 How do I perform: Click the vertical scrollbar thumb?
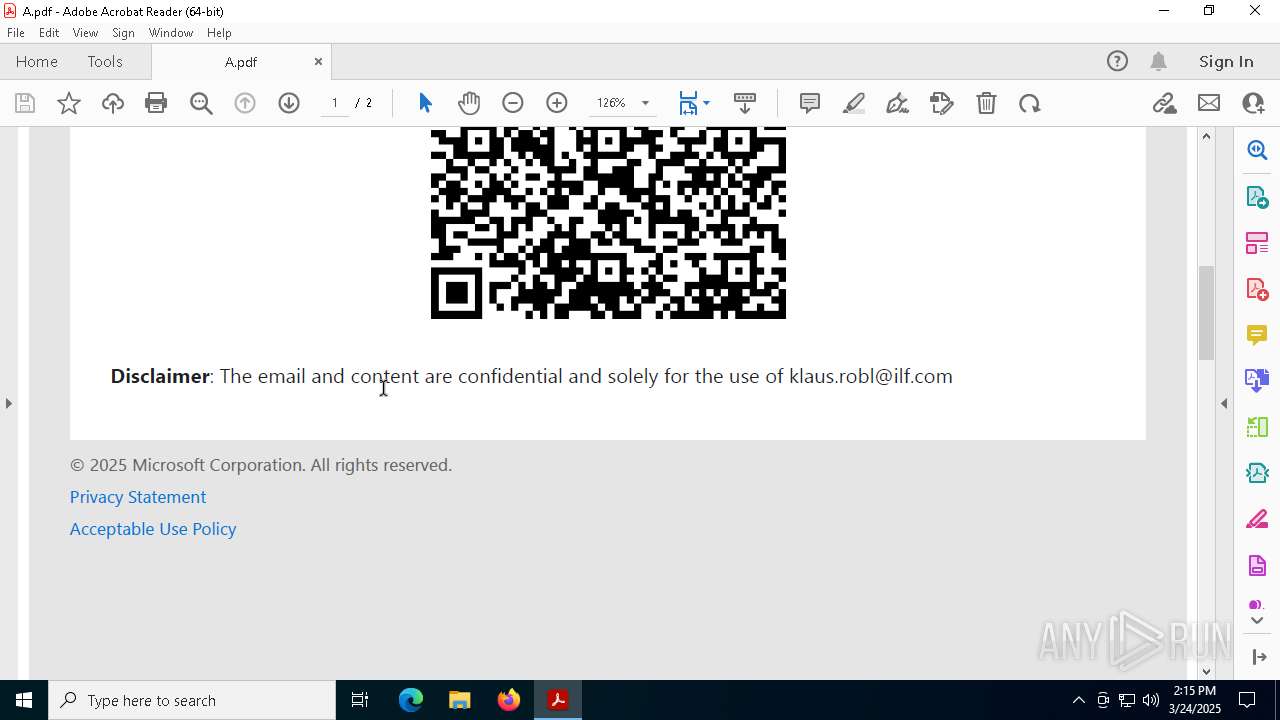pyautogui.click(x=1206, y=313)
